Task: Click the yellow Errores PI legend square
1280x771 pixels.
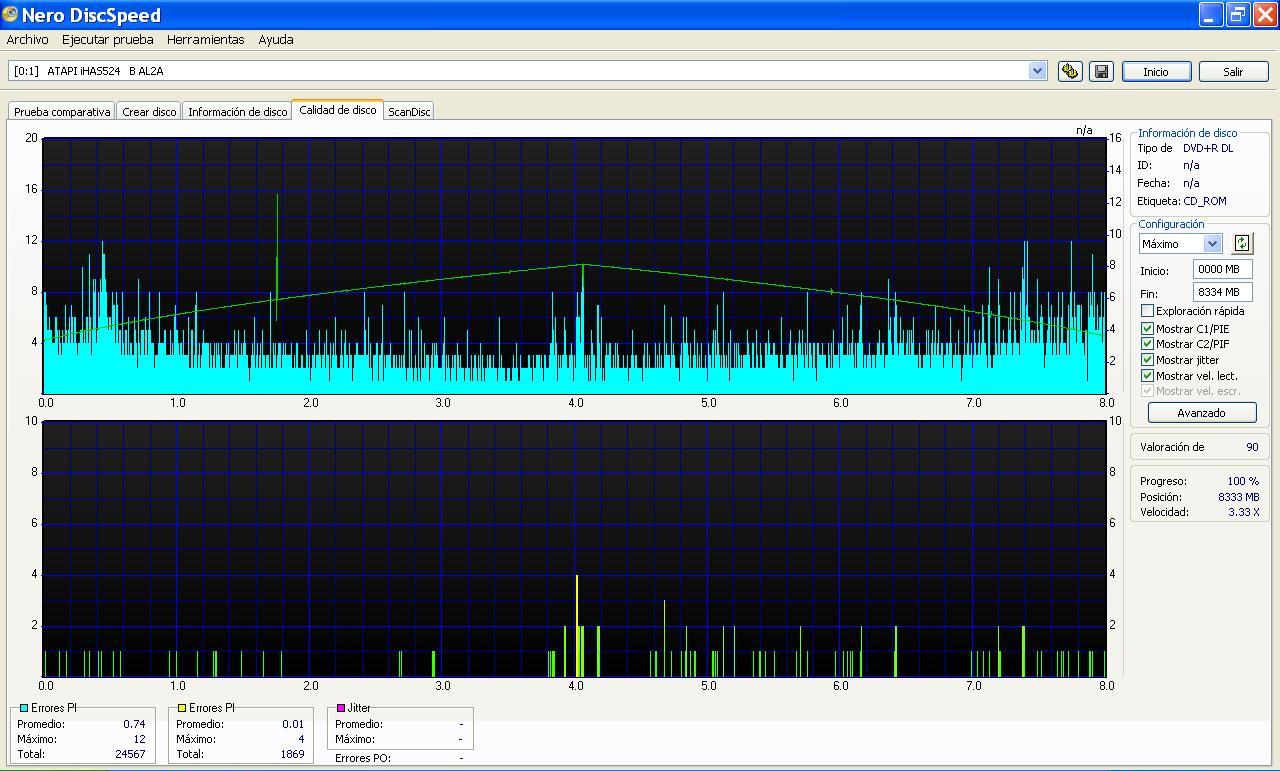Action: 182,708
